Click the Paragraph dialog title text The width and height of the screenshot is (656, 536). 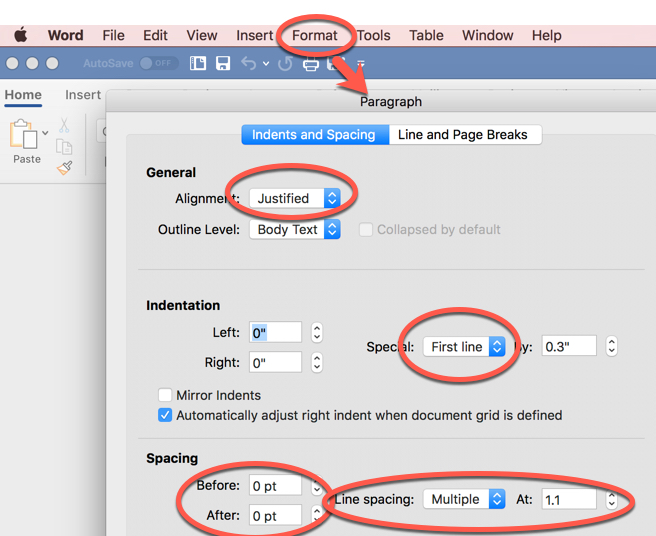[391, 102]
